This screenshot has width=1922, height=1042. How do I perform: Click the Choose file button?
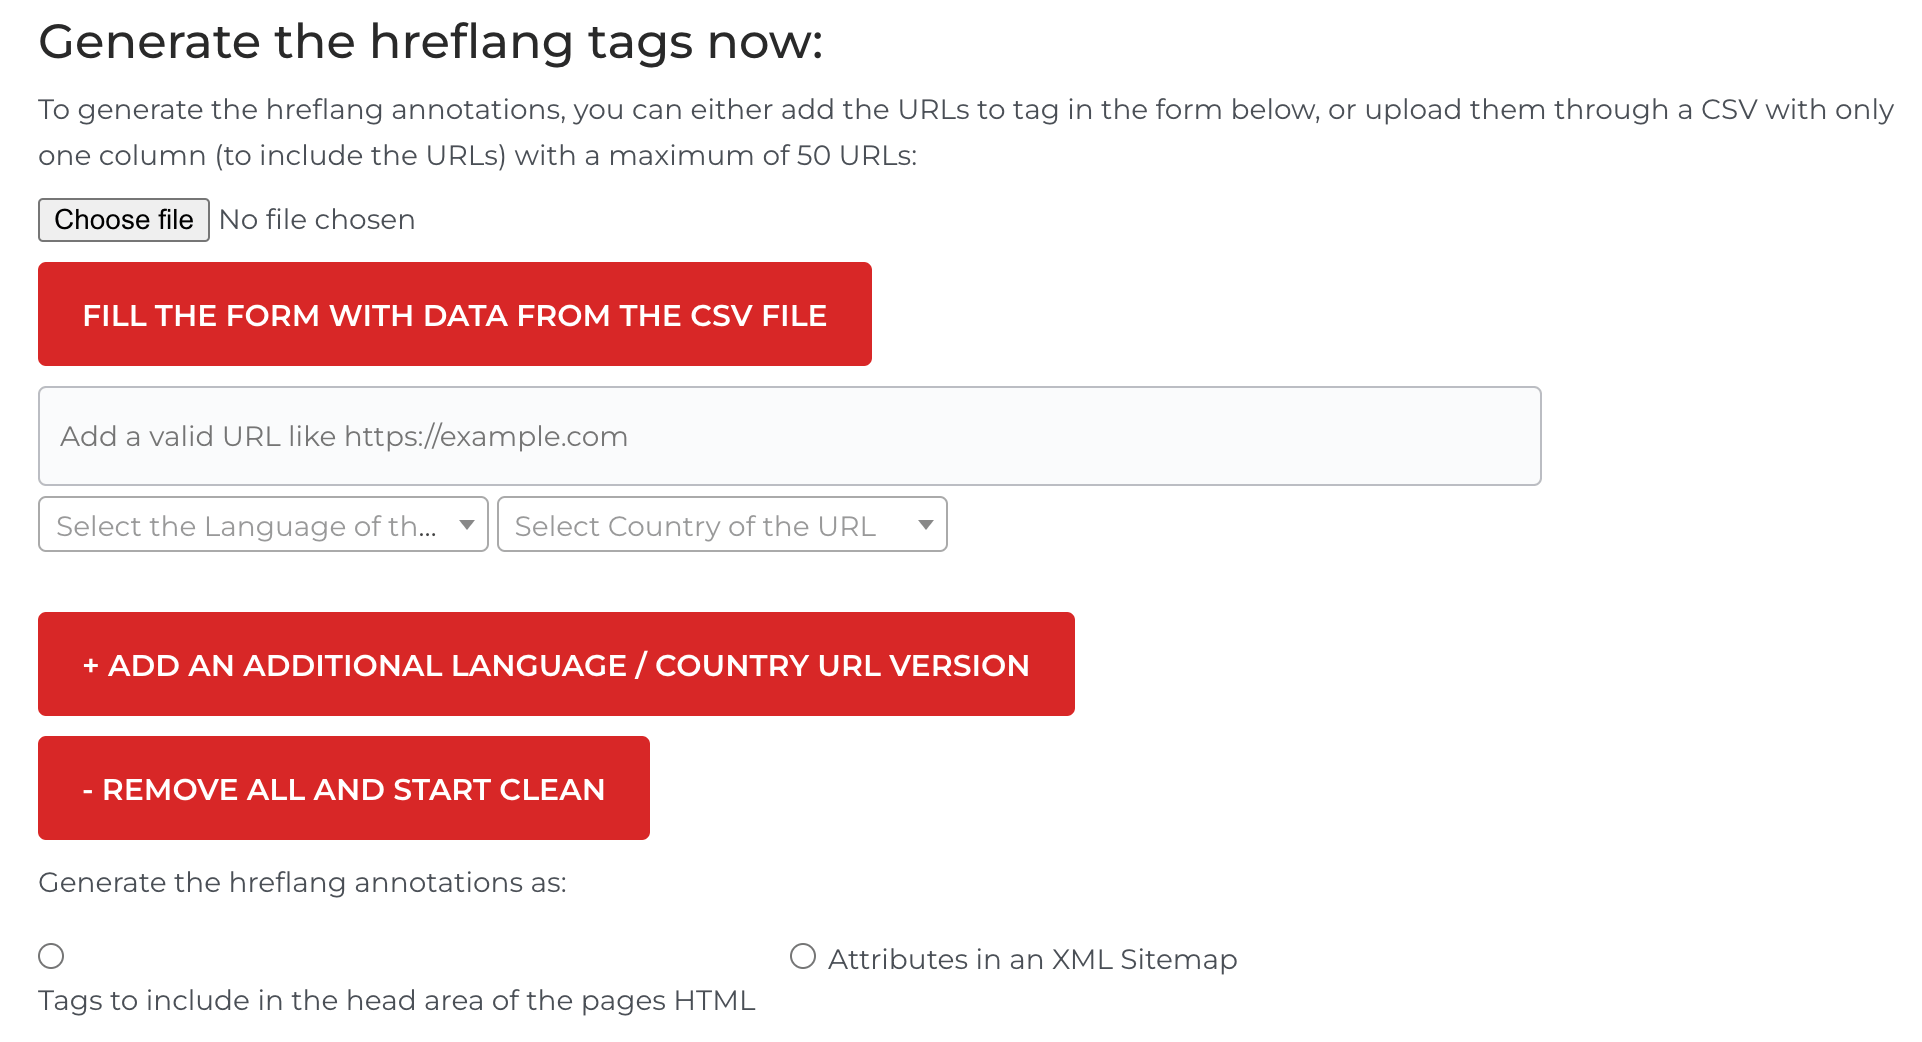123,219
